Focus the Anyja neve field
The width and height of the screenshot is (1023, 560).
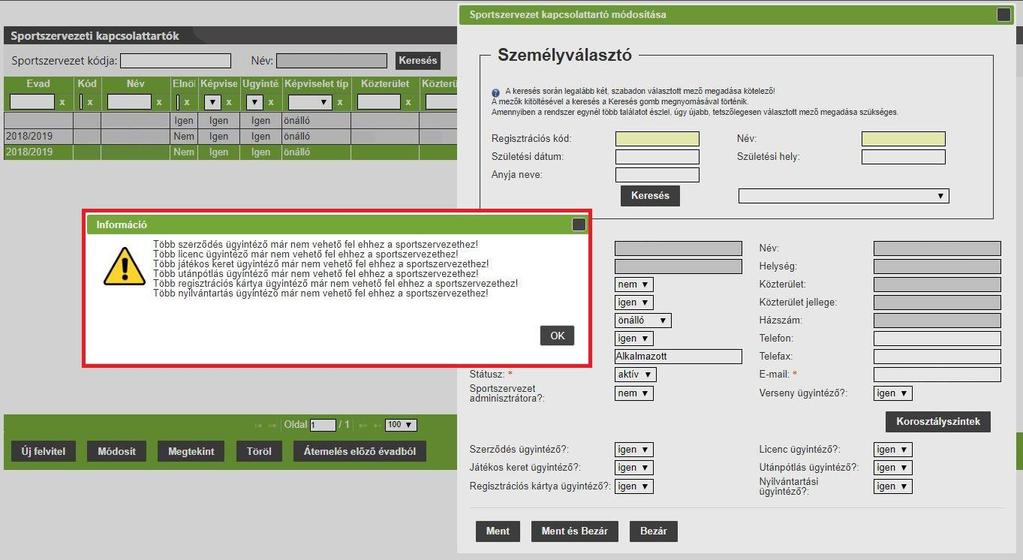coord(657,175)
